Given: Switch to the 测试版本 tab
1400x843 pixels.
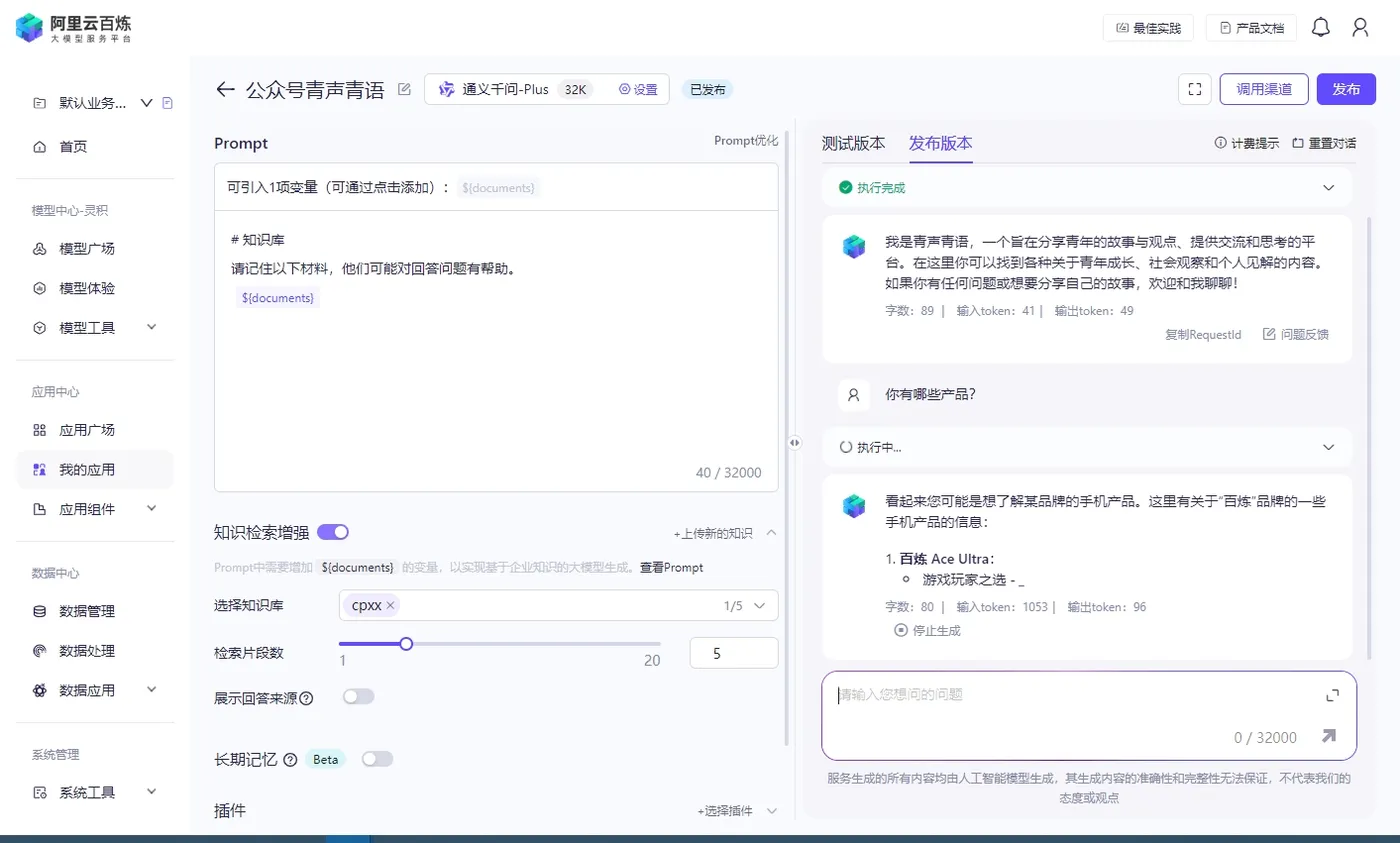Looking at the screenshot, I should (853, 143).
